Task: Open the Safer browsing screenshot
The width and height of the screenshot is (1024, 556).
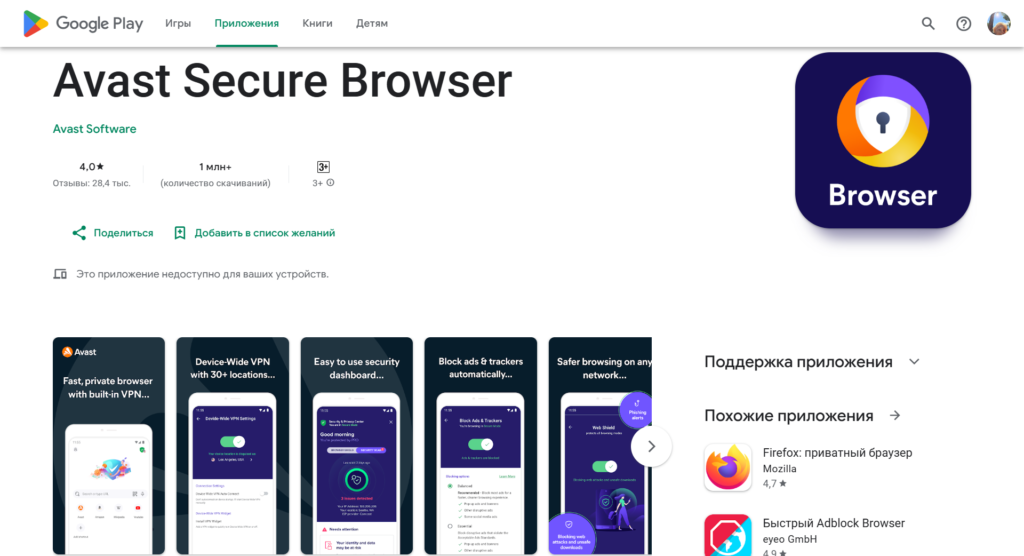Action: click(x=600, y=446)
